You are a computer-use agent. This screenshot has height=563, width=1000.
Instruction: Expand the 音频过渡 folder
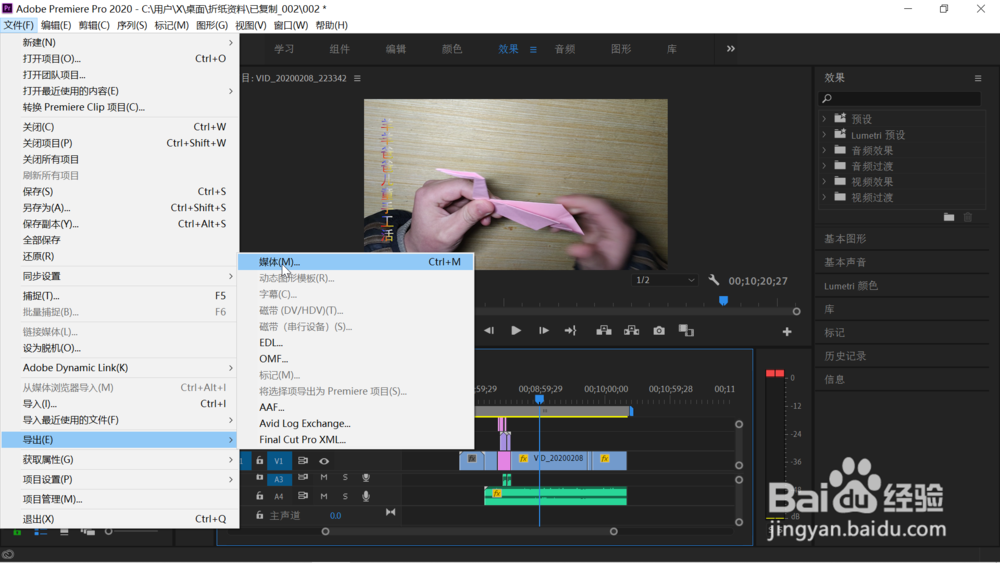[824, 166]
